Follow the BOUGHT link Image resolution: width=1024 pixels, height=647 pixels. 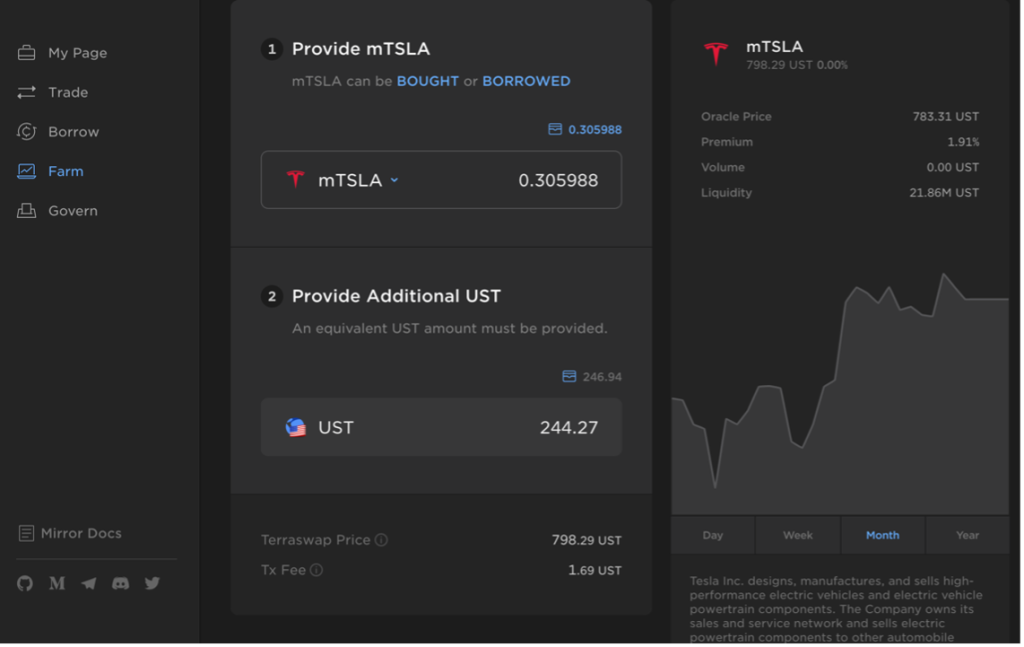tap(428, 82)
